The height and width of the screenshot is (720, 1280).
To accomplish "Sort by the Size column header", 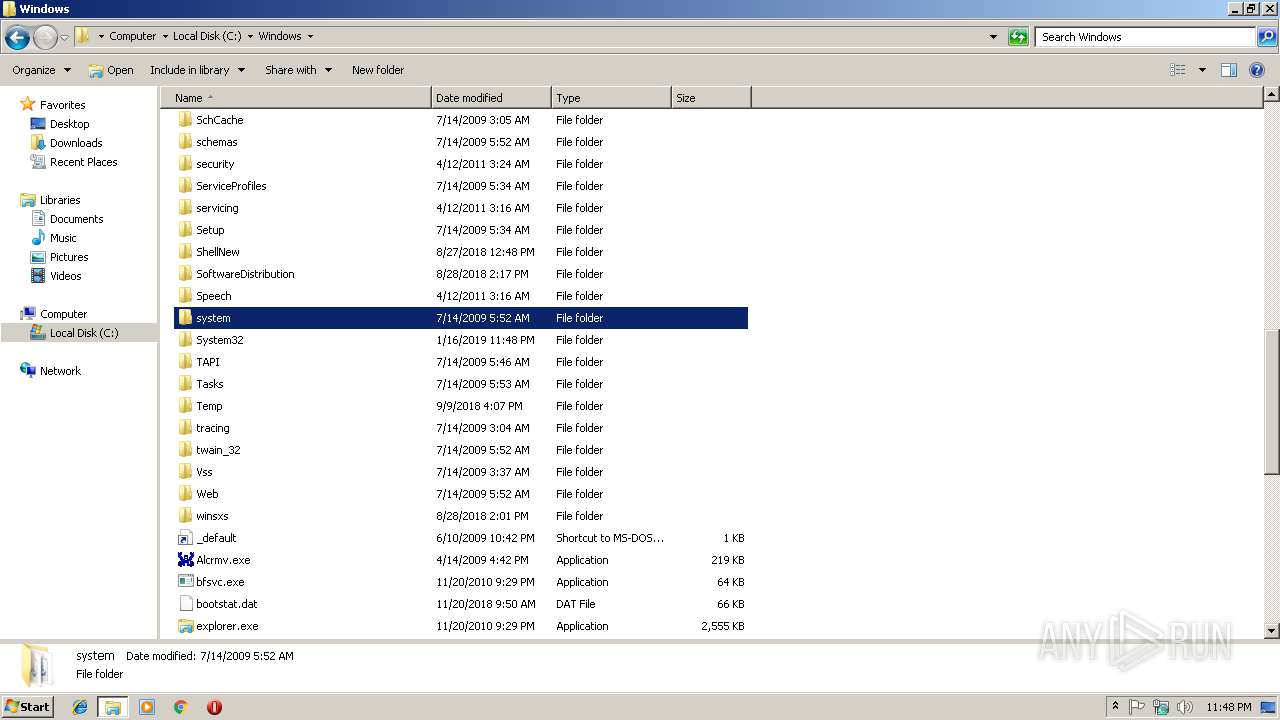I will (x=711, y=98).
